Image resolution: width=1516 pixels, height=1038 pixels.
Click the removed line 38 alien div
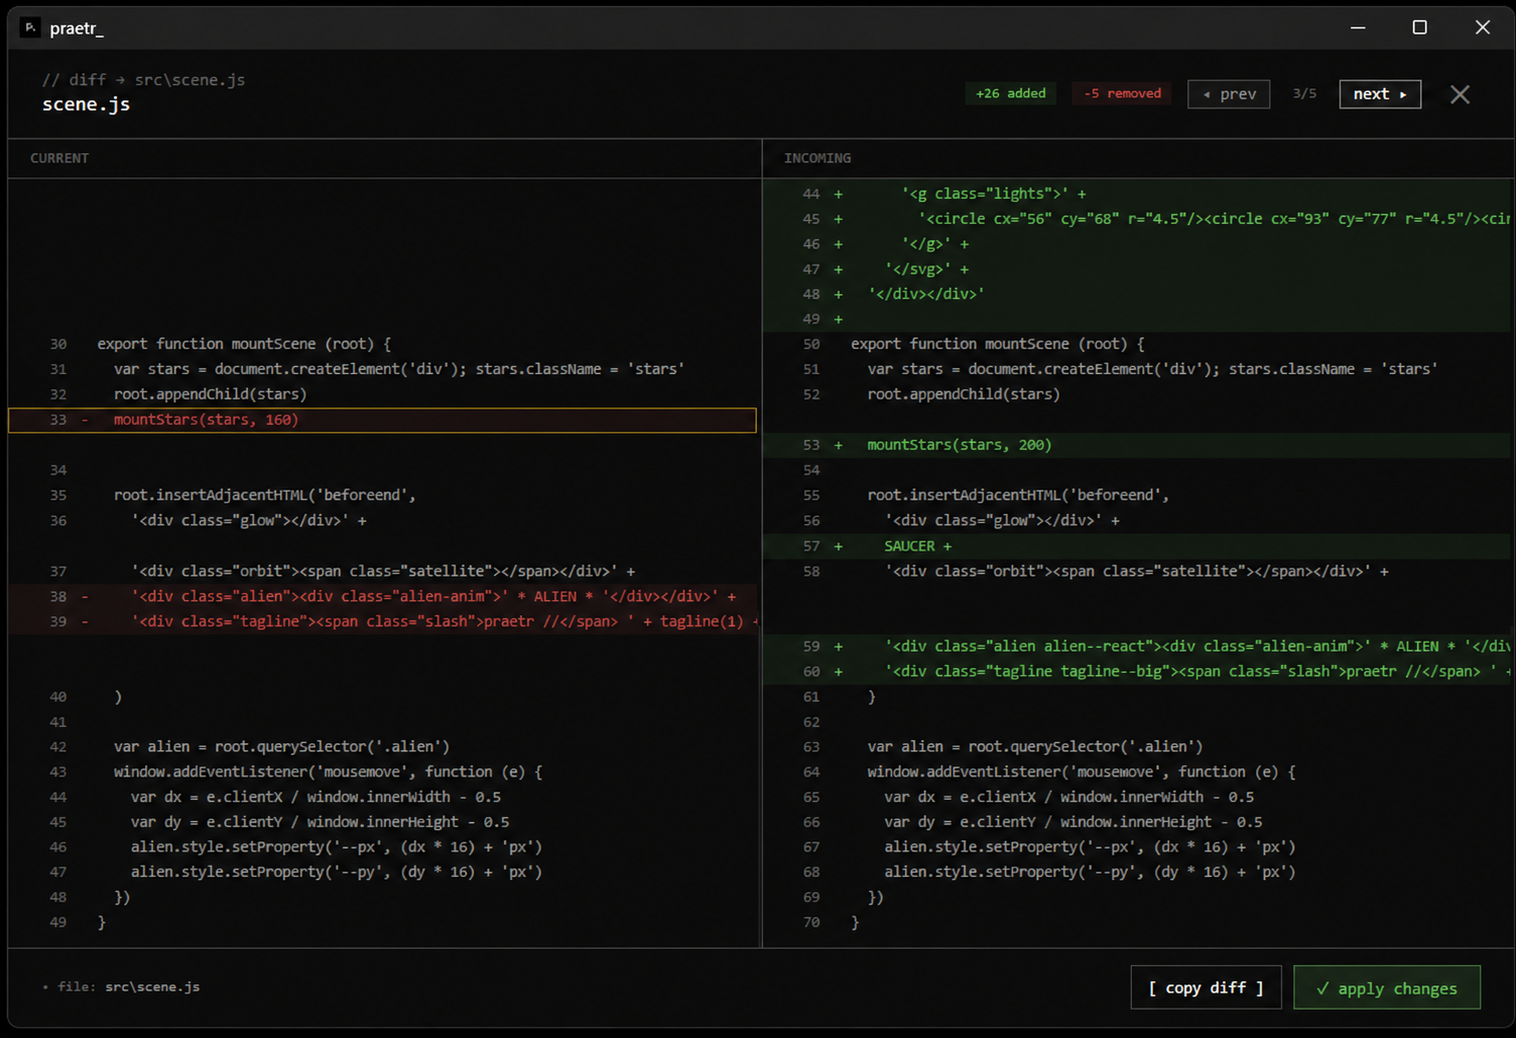click(382, 596)
